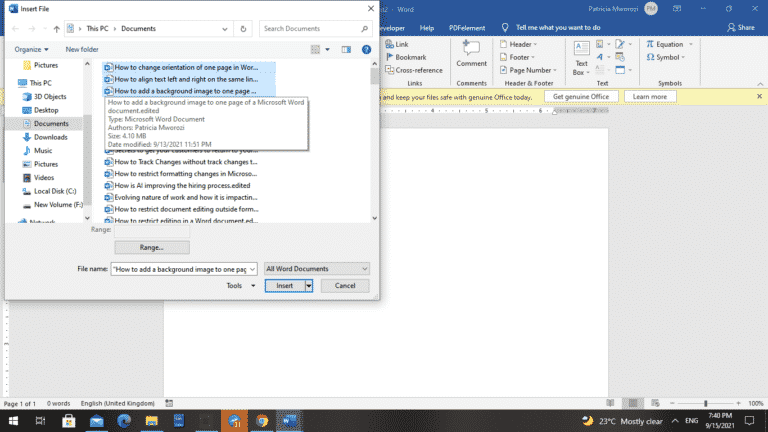Image resolution: width=768 pixels, height=432 pixels.
Task: Share the Word document
Action: tap(740, 28)
